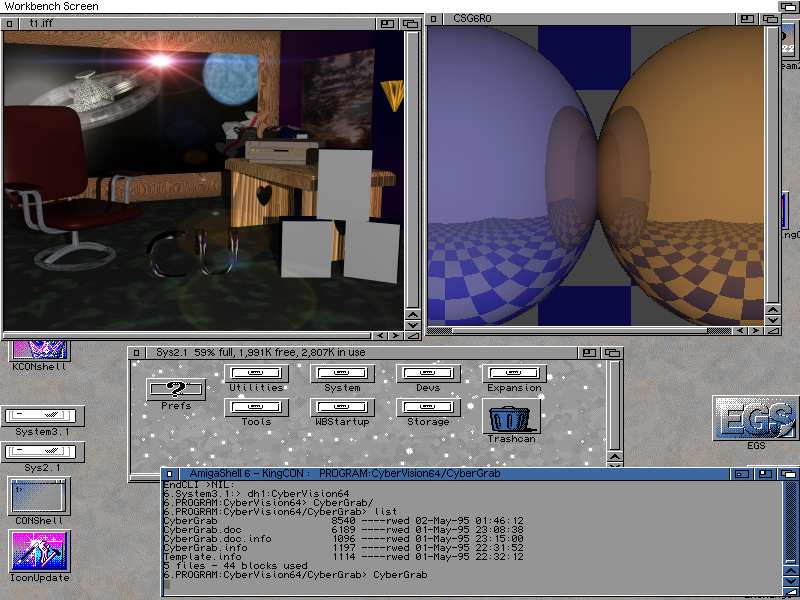Click the CSG6R0 window title bar
This screenshot has width=800, height=600.
(x=589, y=19)
